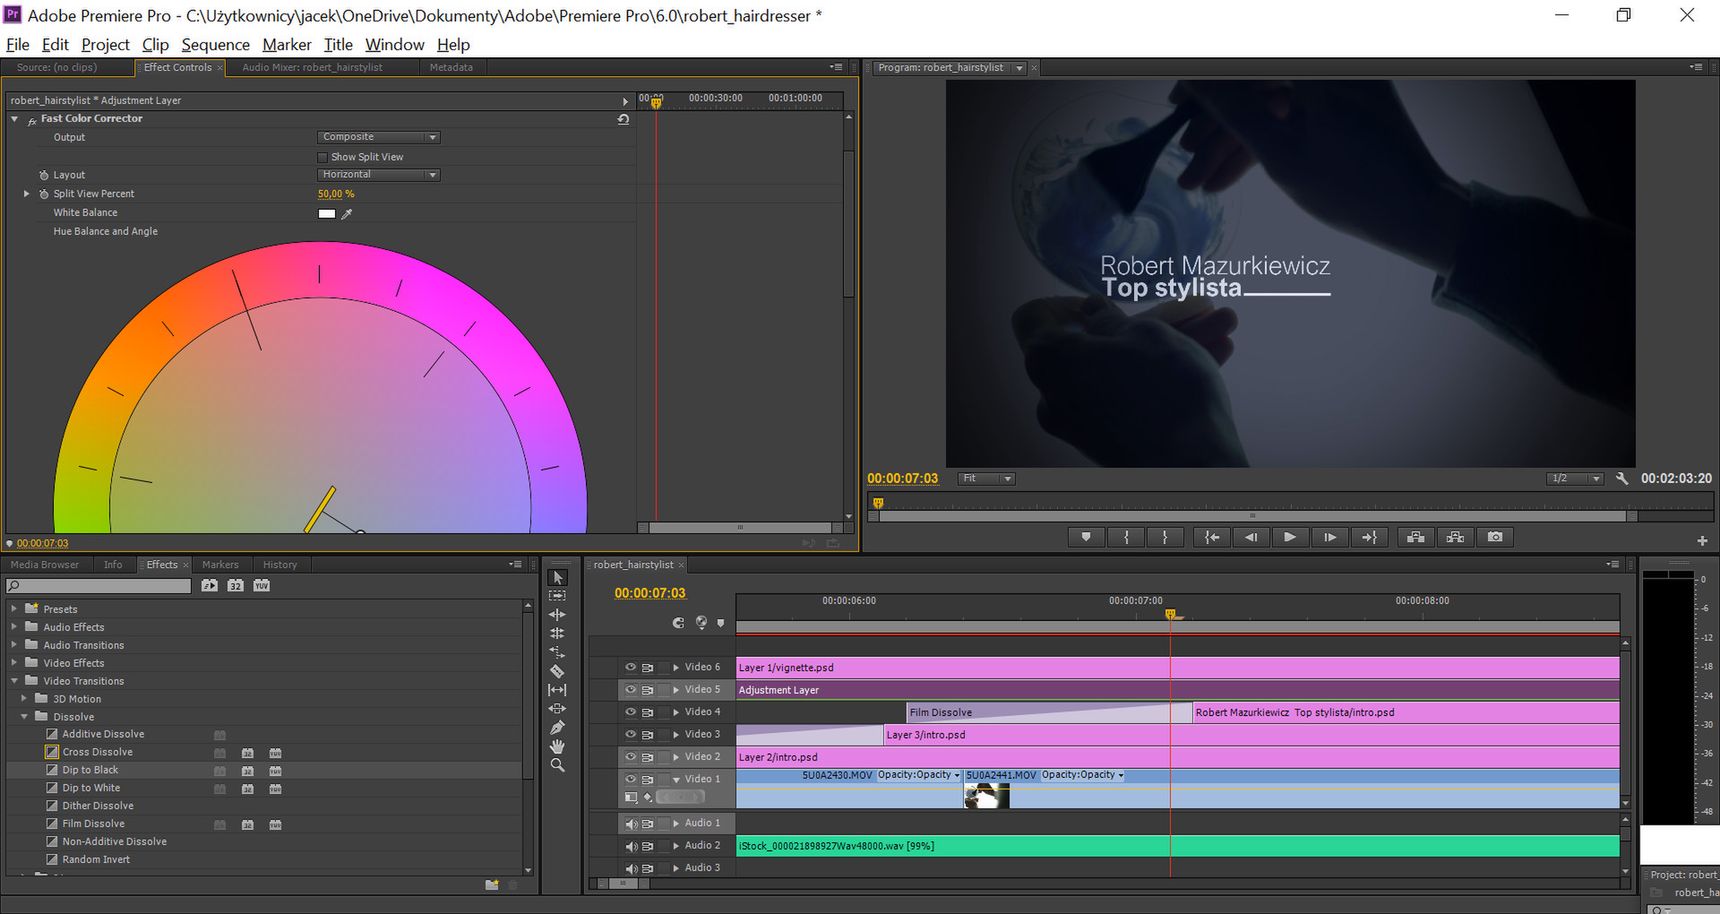Open the Sequence menu
This screenshot has width=1720, height=914.
tap(215, 44)
